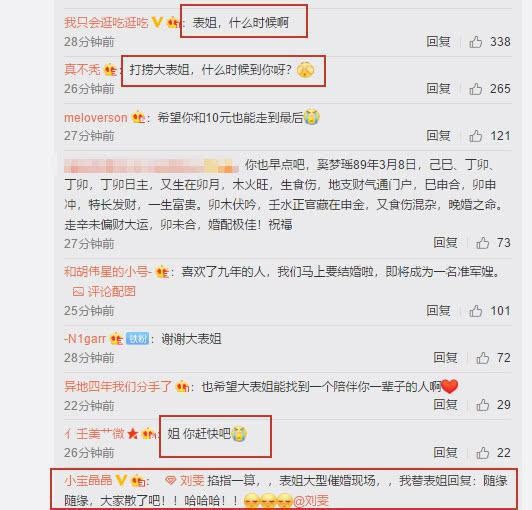The height and width of the screenshot is (510, 532).
Task: Click thumbs-up on the 265-likes comment
Action: pyautogui.click(x=475, y=89)
